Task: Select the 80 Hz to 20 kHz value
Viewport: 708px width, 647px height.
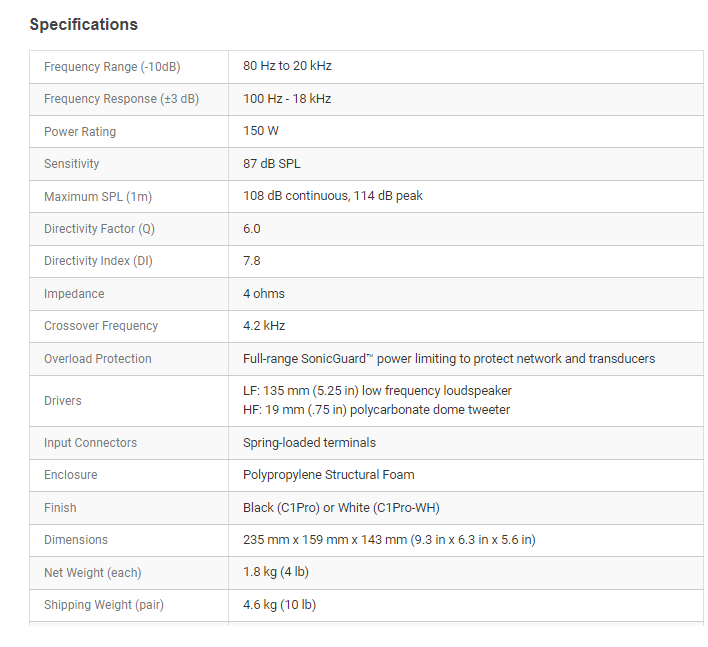Action: click(287, 66)
